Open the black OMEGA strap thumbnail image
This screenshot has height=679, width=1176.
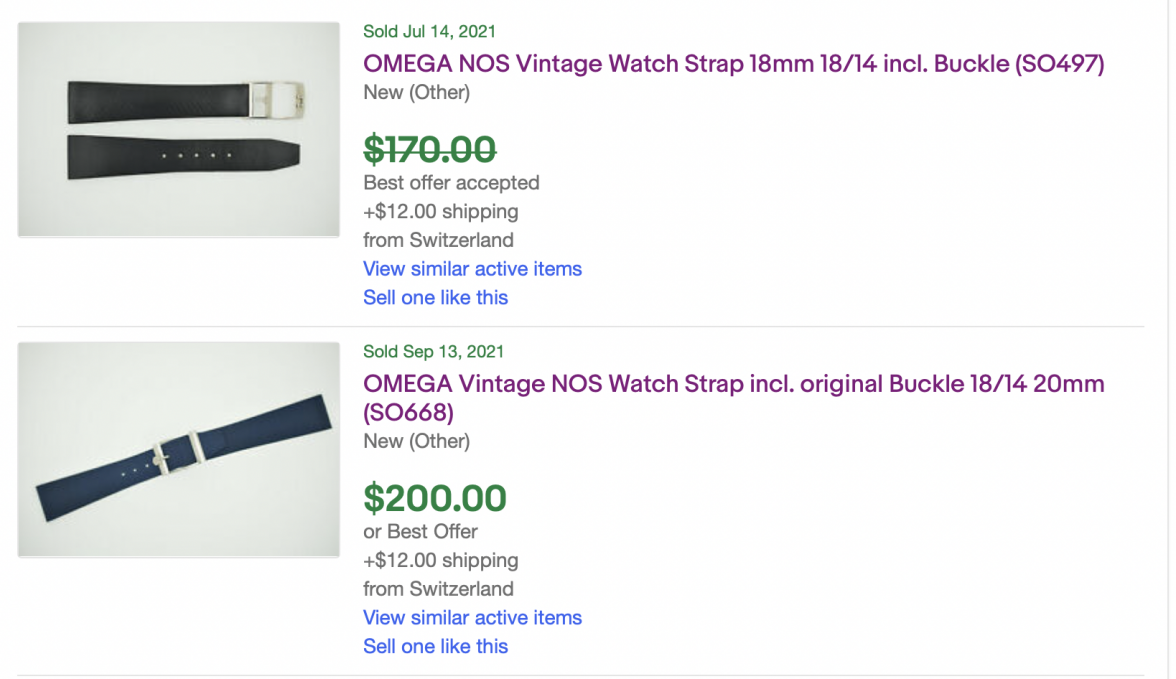[179, 129]
